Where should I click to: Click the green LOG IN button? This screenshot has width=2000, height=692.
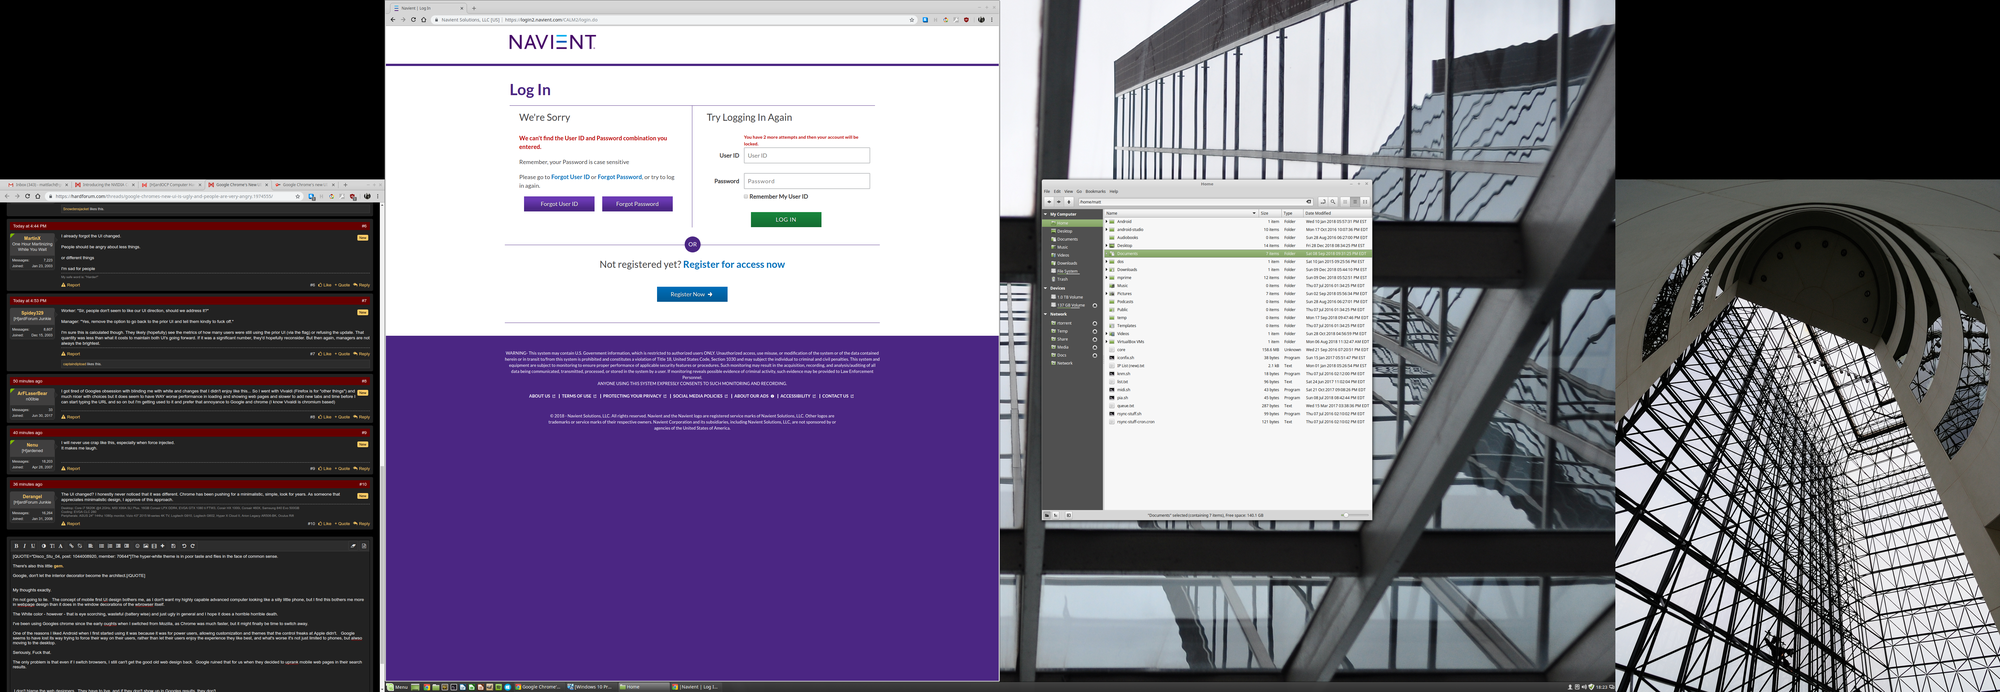pyautogui.click(x=785, y=219)
